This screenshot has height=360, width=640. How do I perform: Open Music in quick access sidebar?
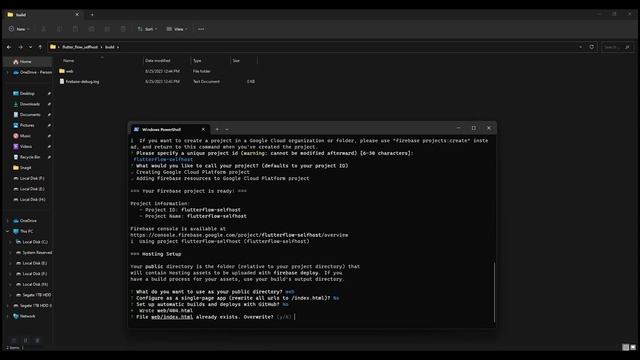tap(25, 136)
